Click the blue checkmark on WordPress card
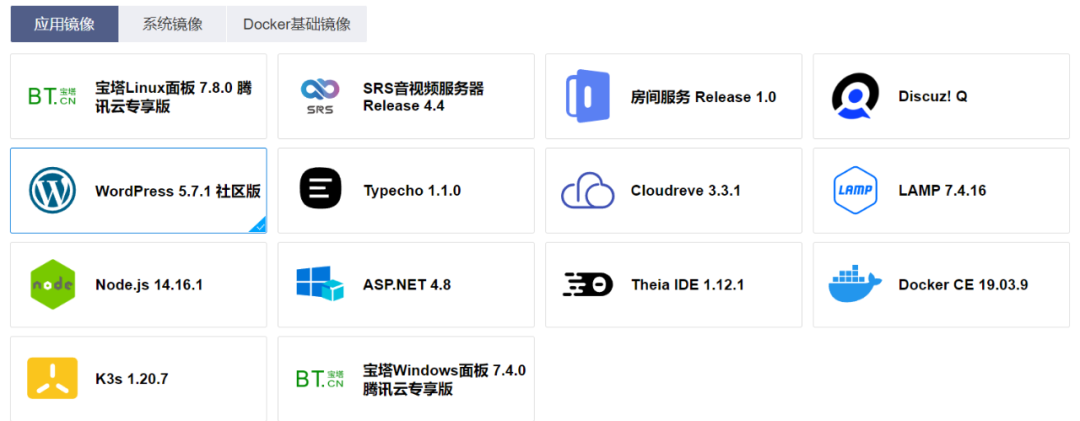The width and height of the screenshot is (1080, 421). 260,226
